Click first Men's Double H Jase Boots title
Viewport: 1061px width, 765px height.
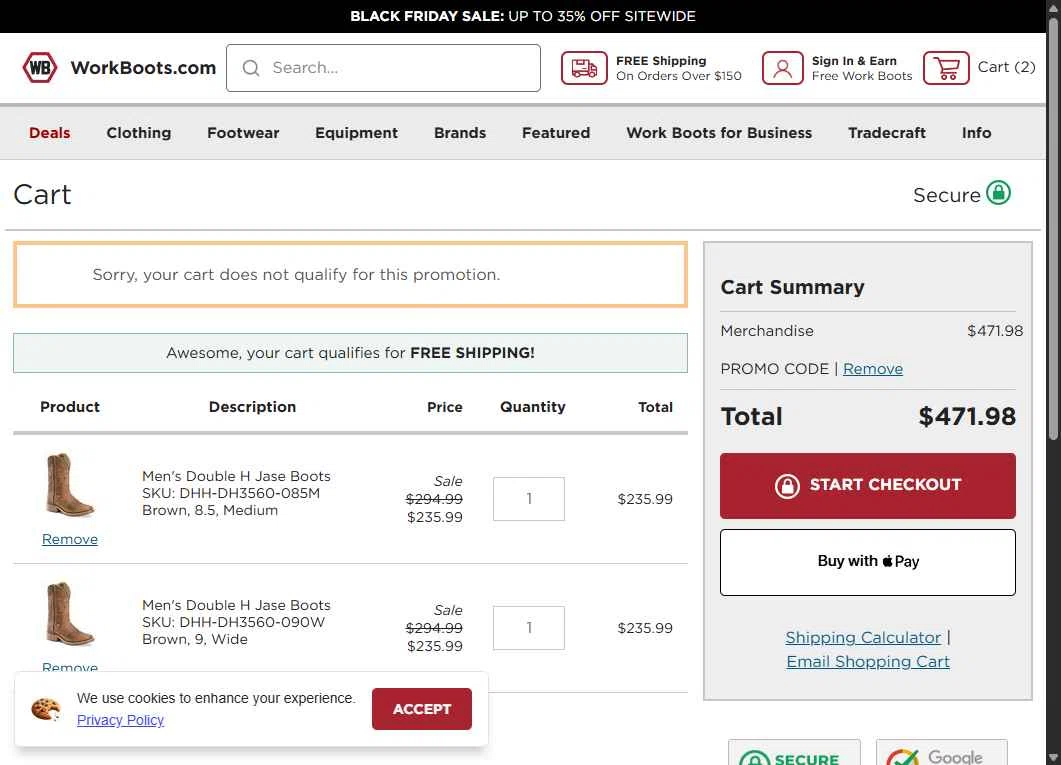[x=236, y=476]
